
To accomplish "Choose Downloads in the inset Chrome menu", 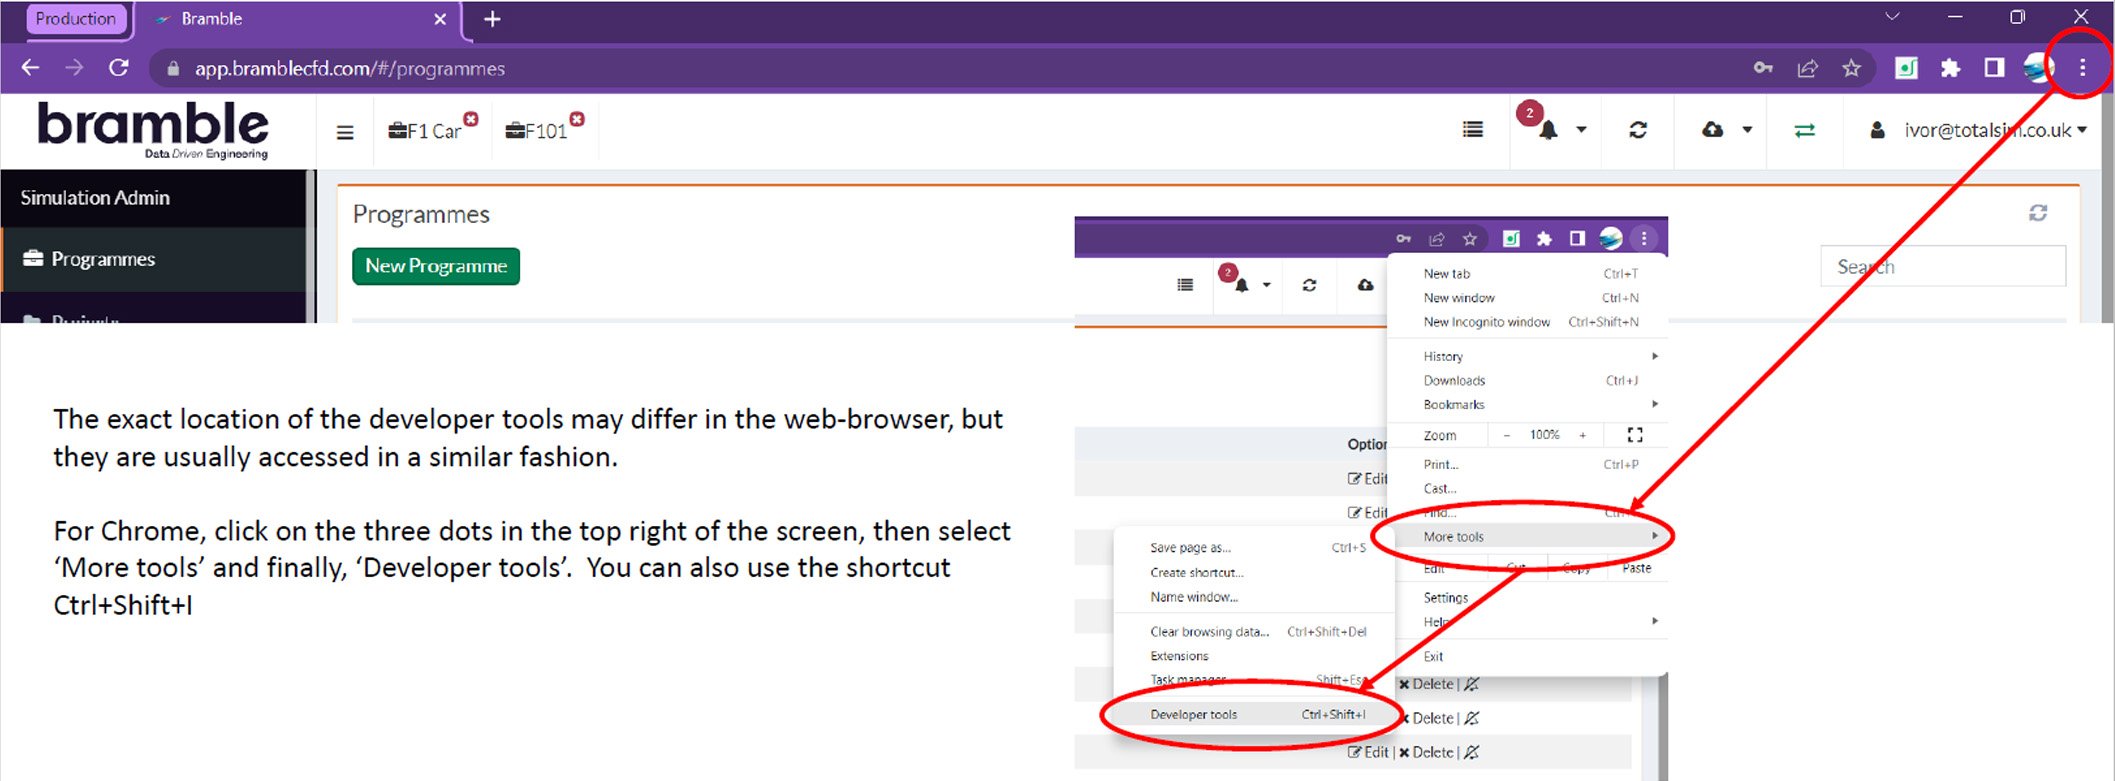I will 1527,380.
